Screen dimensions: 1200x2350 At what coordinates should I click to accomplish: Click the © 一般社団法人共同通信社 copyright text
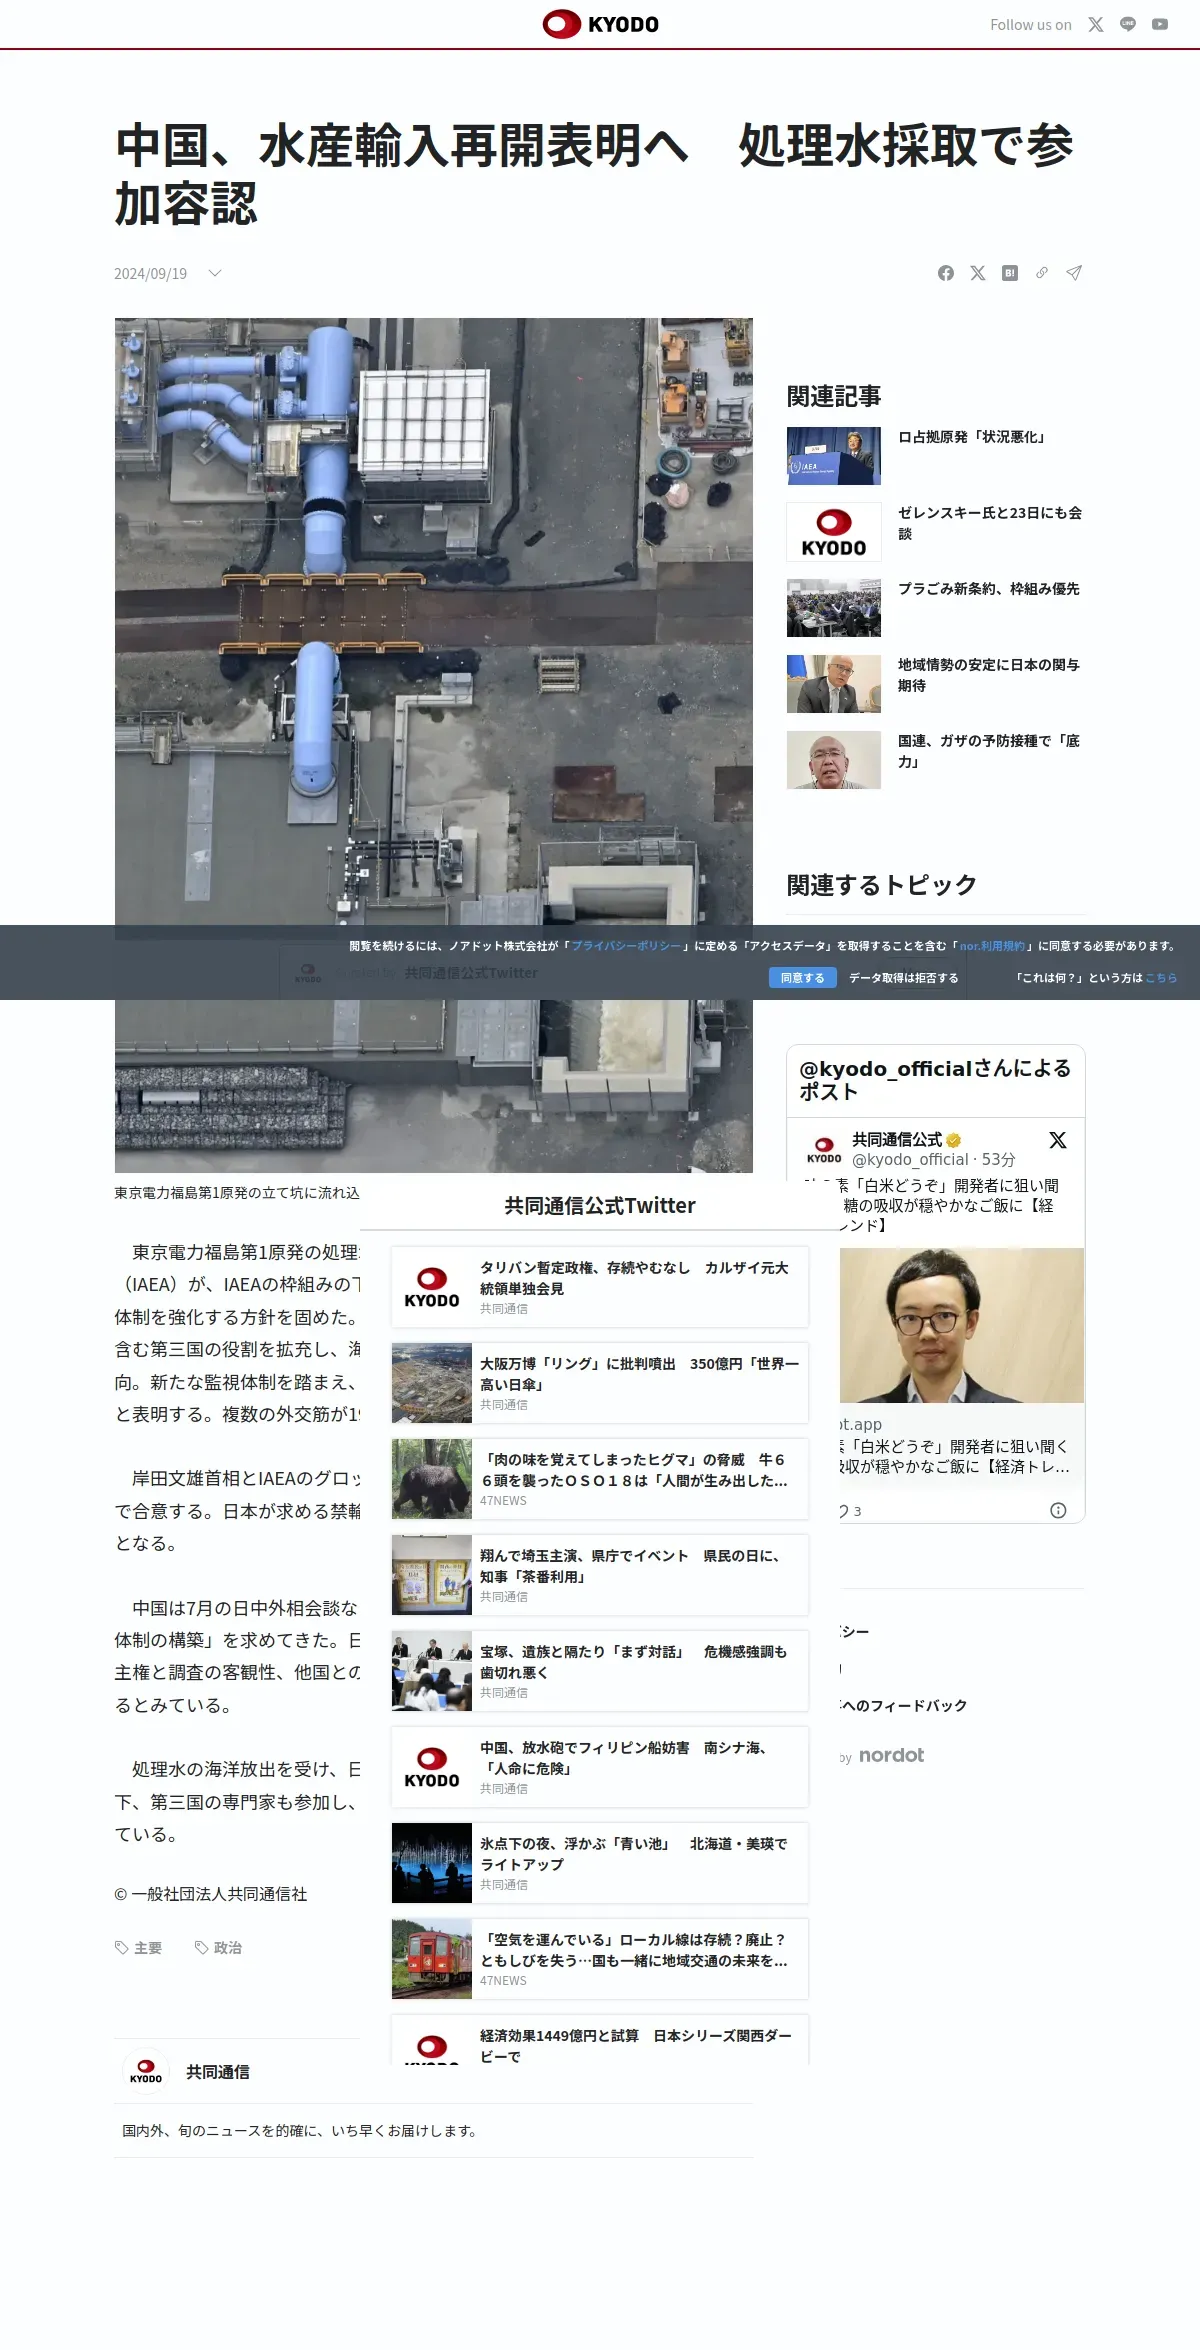click(x=211, y=1894)
